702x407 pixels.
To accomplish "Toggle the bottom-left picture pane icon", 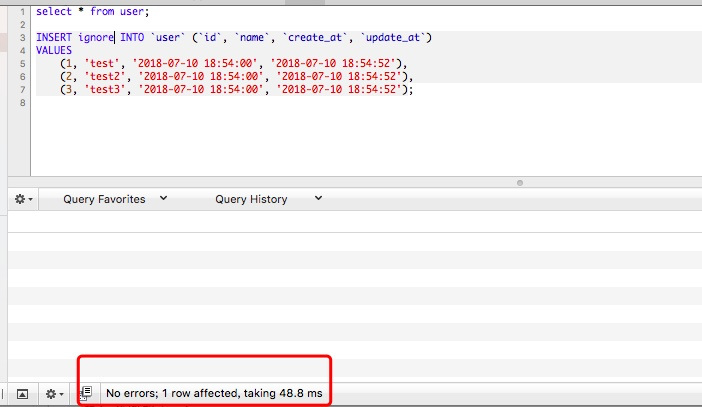I will click(22, 394).
